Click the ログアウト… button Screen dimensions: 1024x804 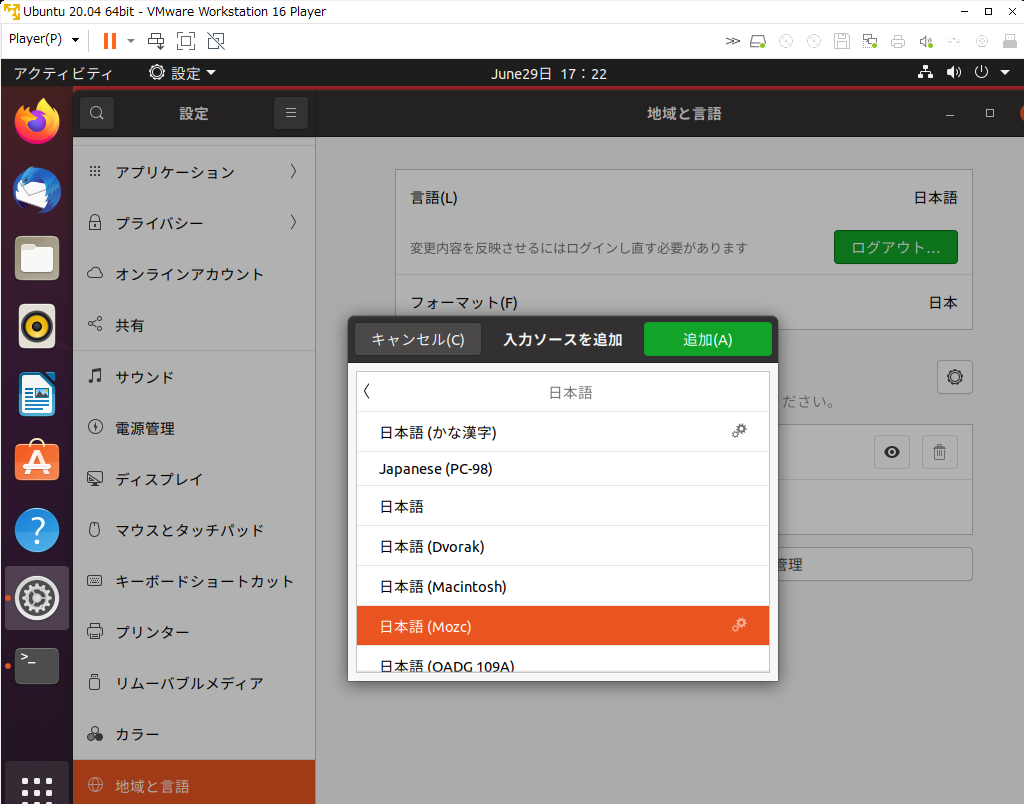click(x=895, y=247)
